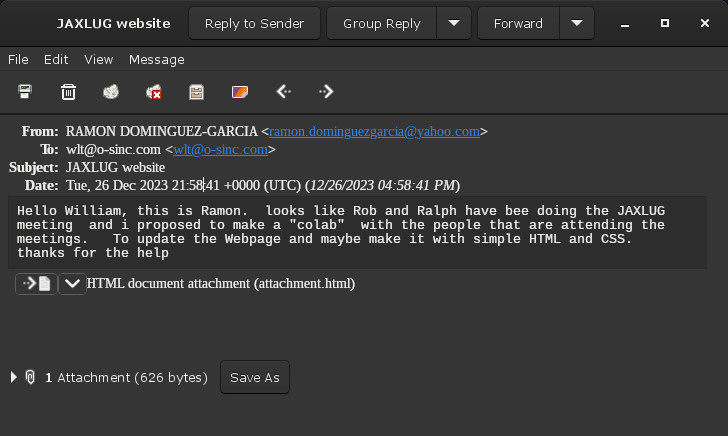Click the Group Reply button

point(382,23)
